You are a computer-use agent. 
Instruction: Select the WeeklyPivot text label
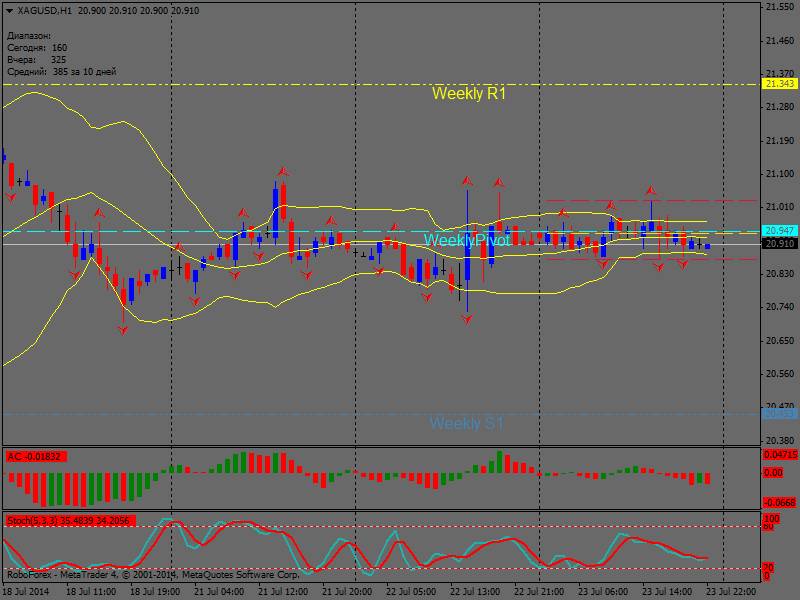coord(466,241)
